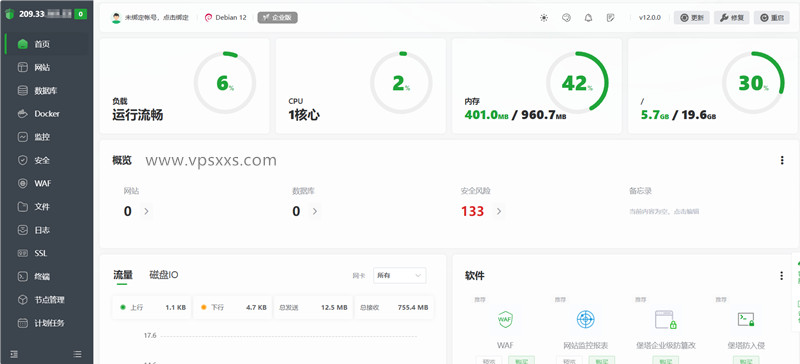Click the 401.0MB / 960.7MB memory value
800x364 pixels.
click(515, 115)
